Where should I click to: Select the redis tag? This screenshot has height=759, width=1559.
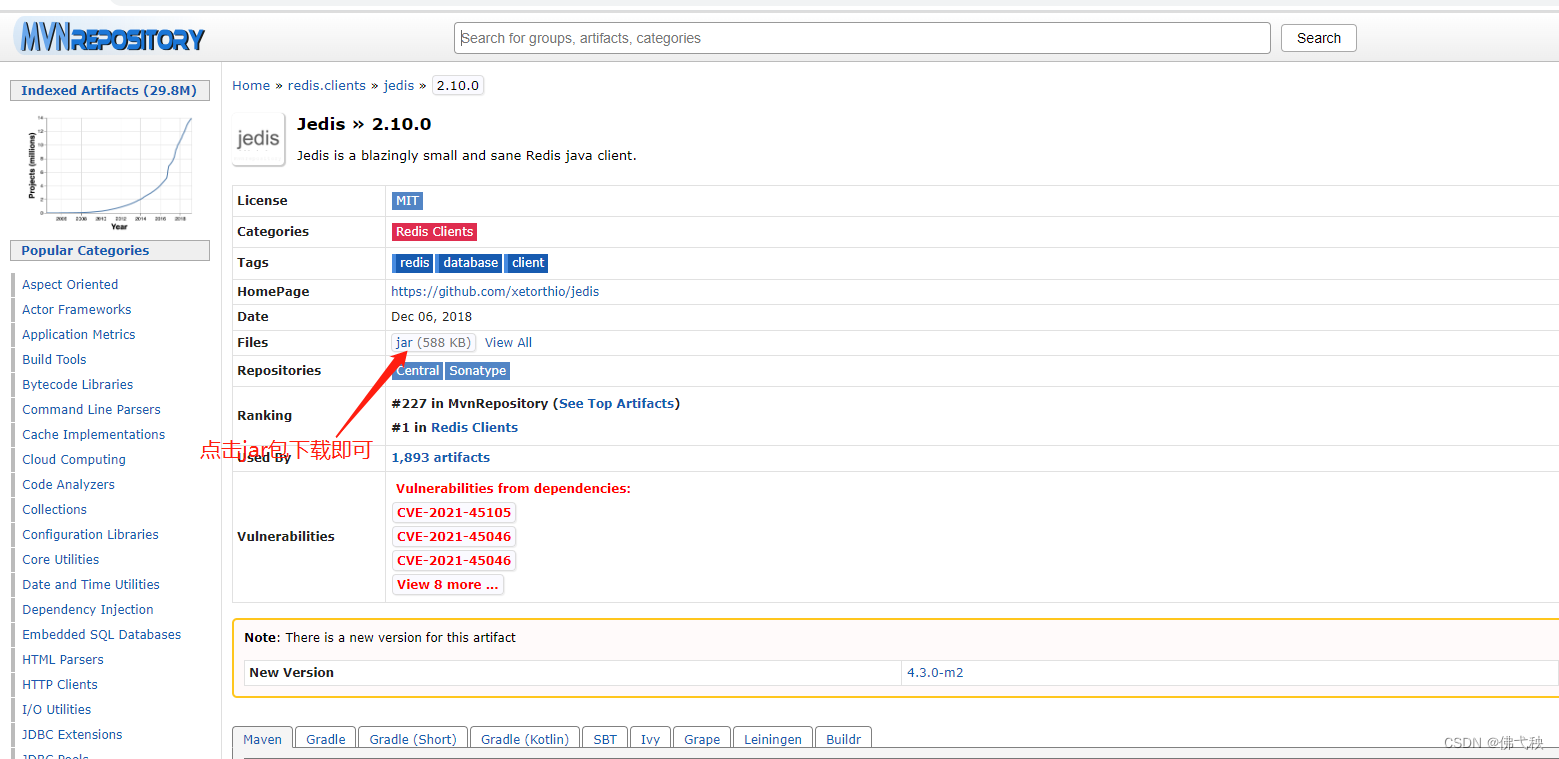(x=412, y=263)
